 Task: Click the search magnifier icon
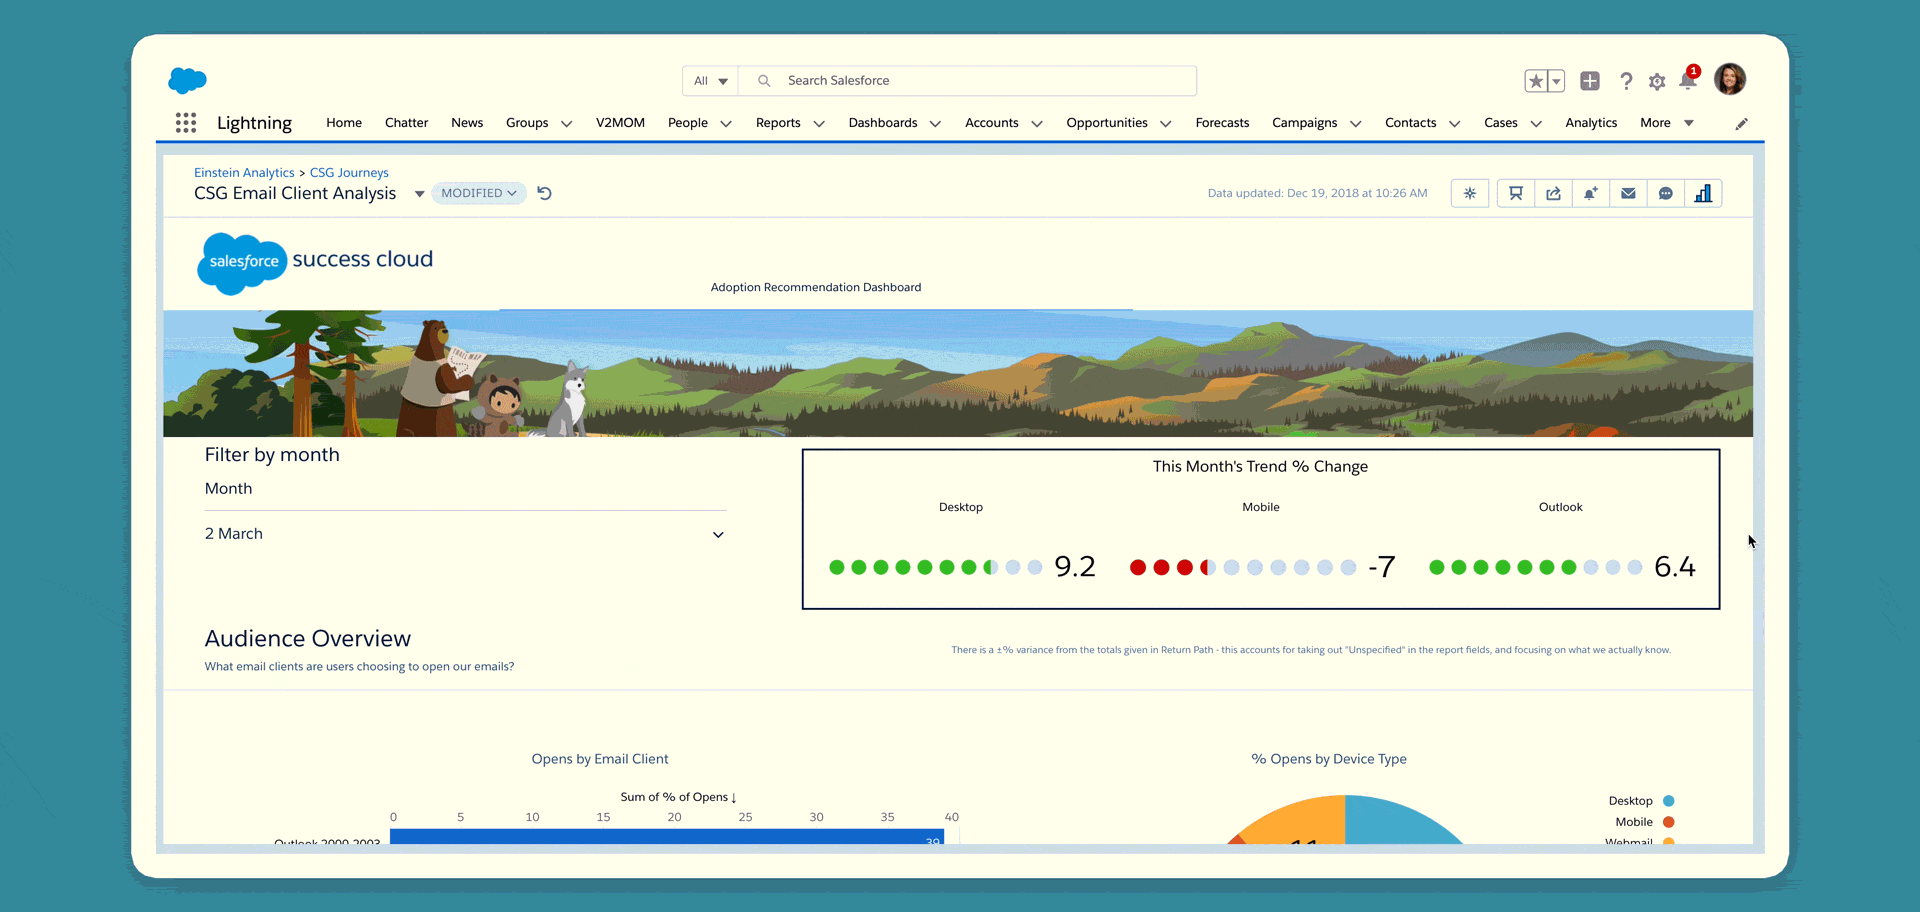(764, 81)
